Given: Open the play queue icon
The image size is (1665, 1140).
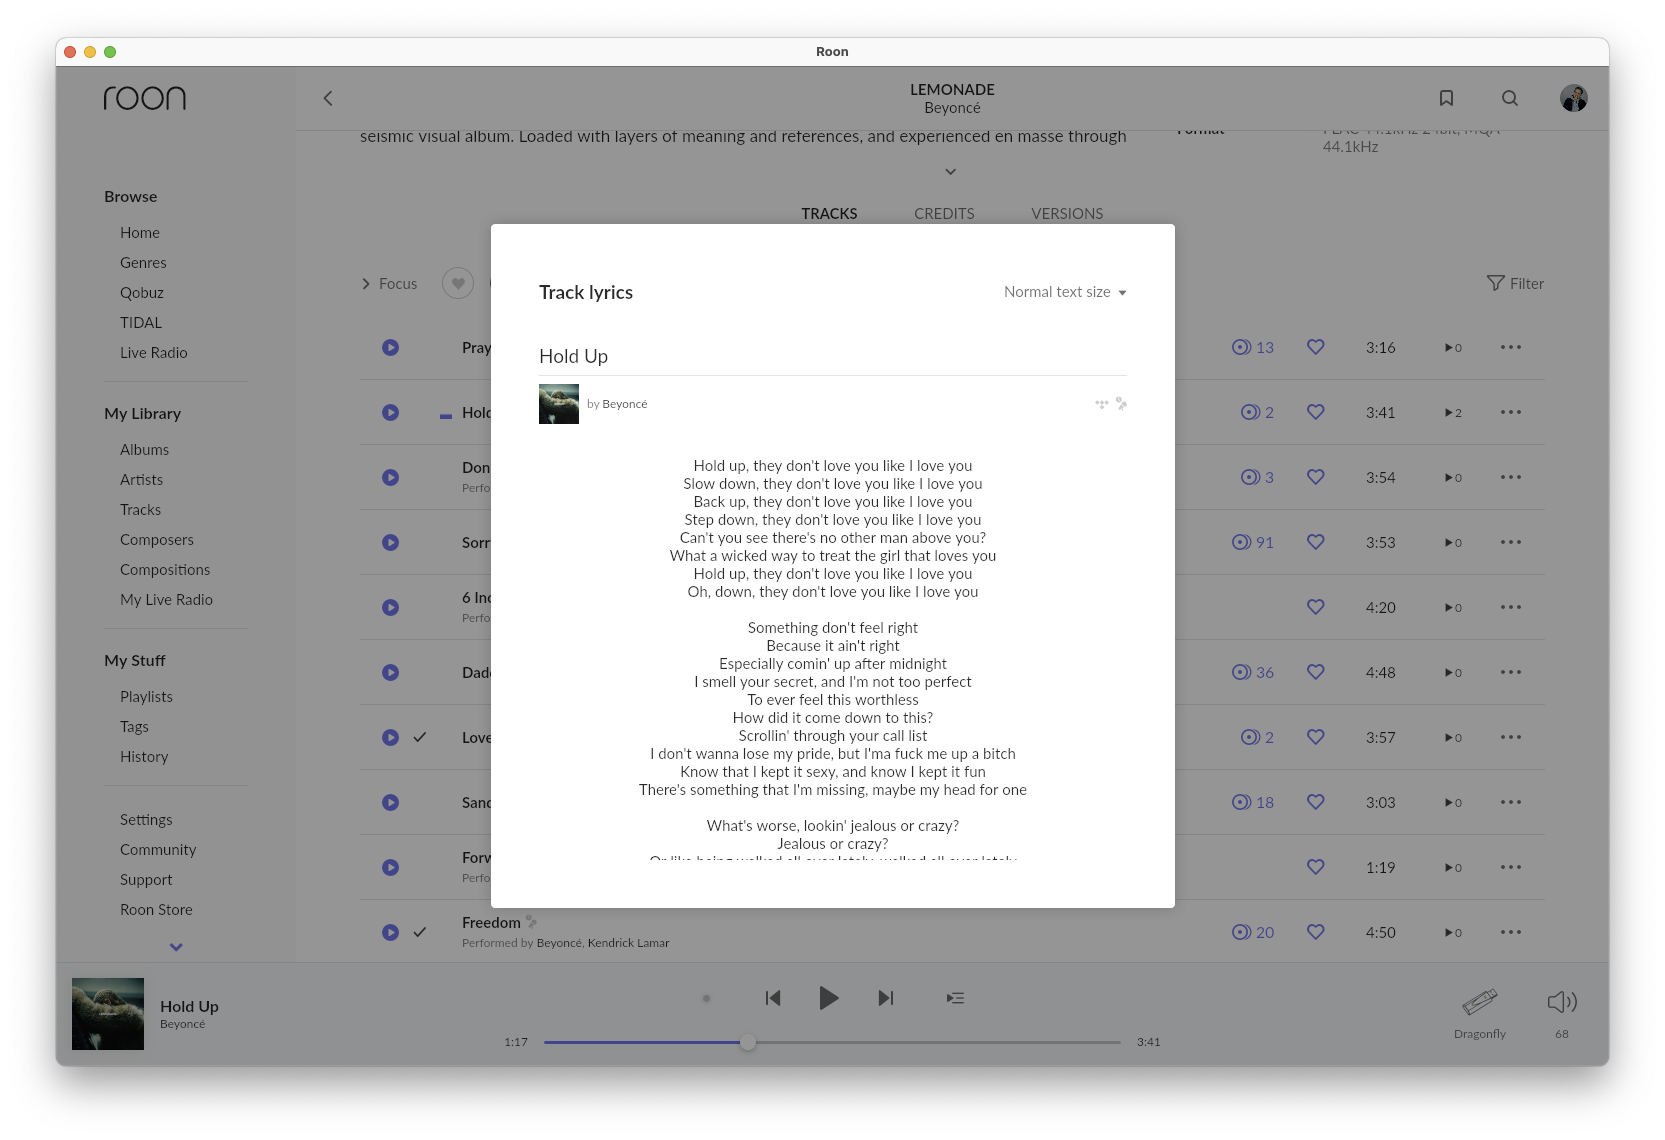Looking at the screenshot, I should (956, 998).
